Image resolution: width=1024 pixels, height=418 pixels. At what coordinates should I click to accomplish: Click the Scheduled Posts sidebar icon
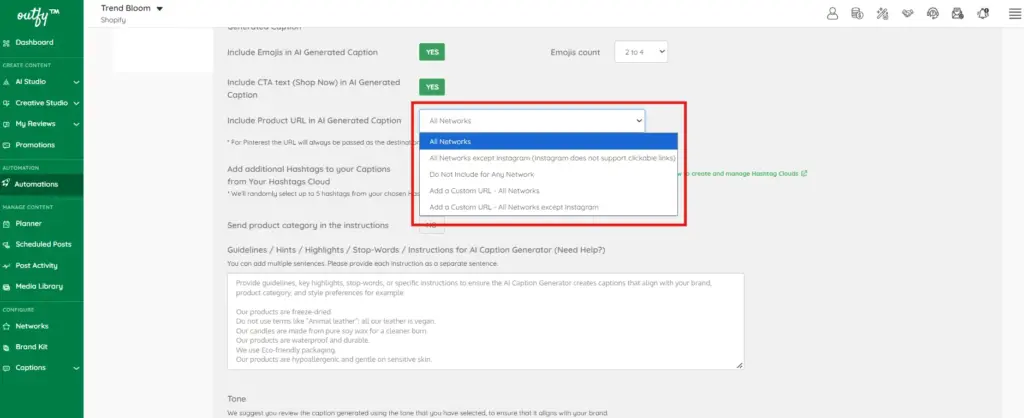pos(7,244)
